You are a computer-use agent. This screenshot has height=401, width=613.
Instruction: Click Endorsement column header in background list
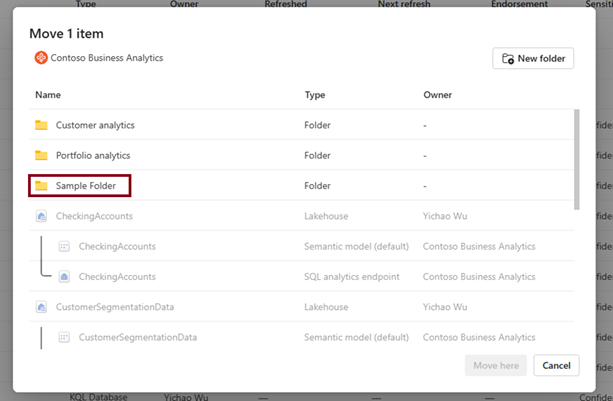(x=519, y=4)
